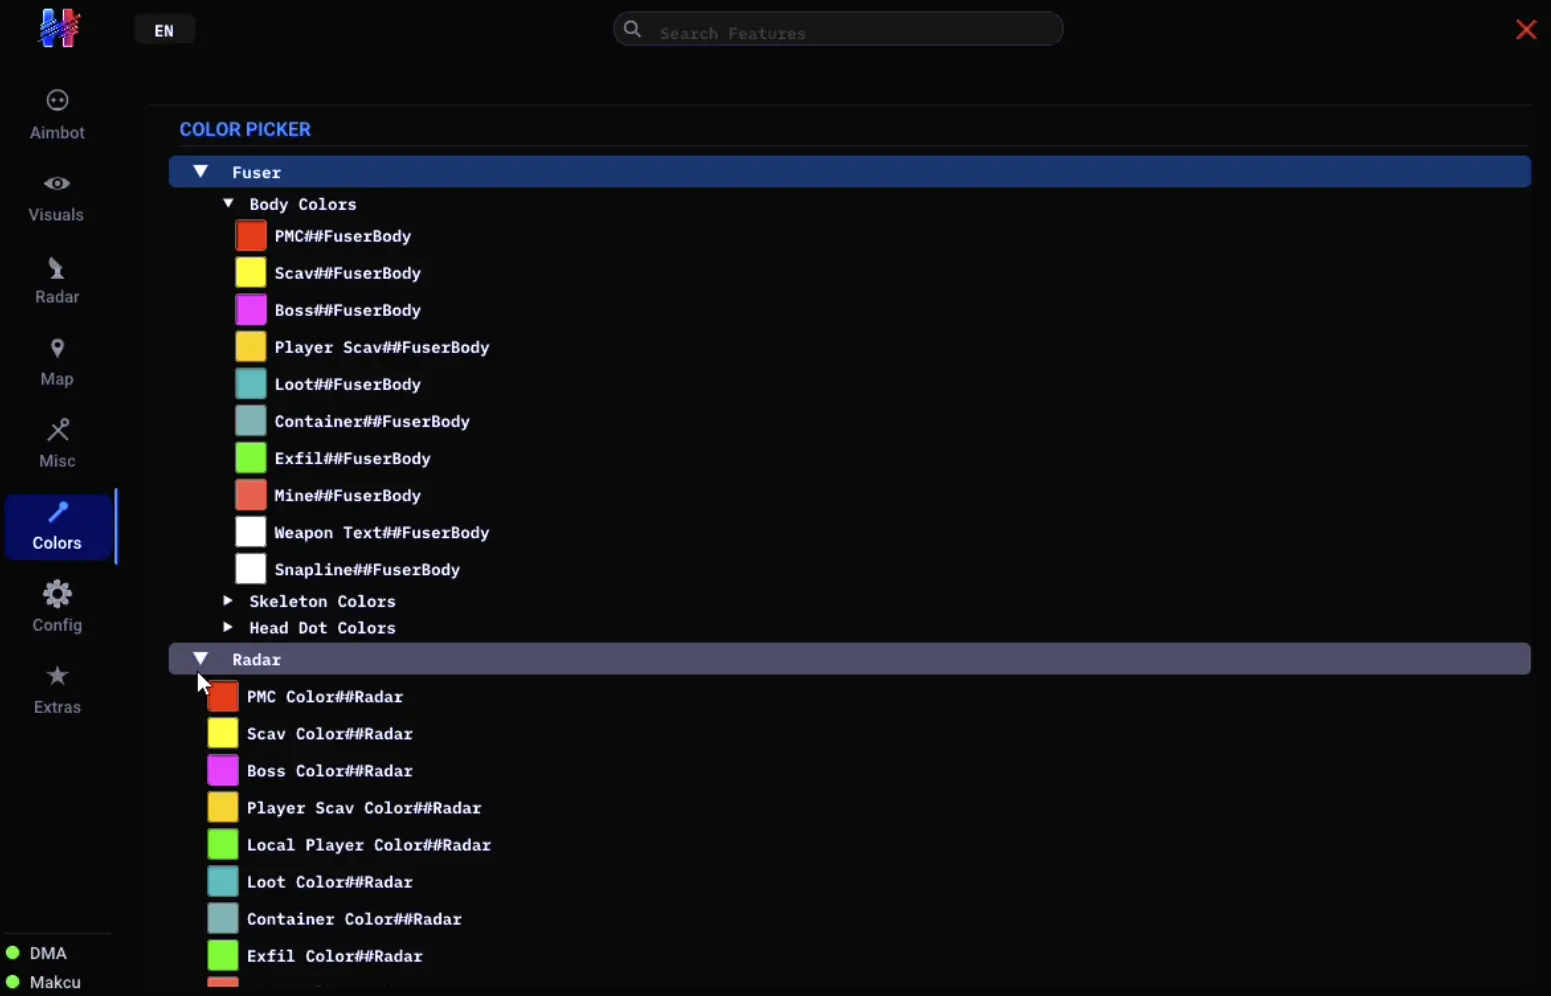This screenshot has height=996, width=1551.
Task: Open the Extras star icon
Action: click(x=57, y=676)
